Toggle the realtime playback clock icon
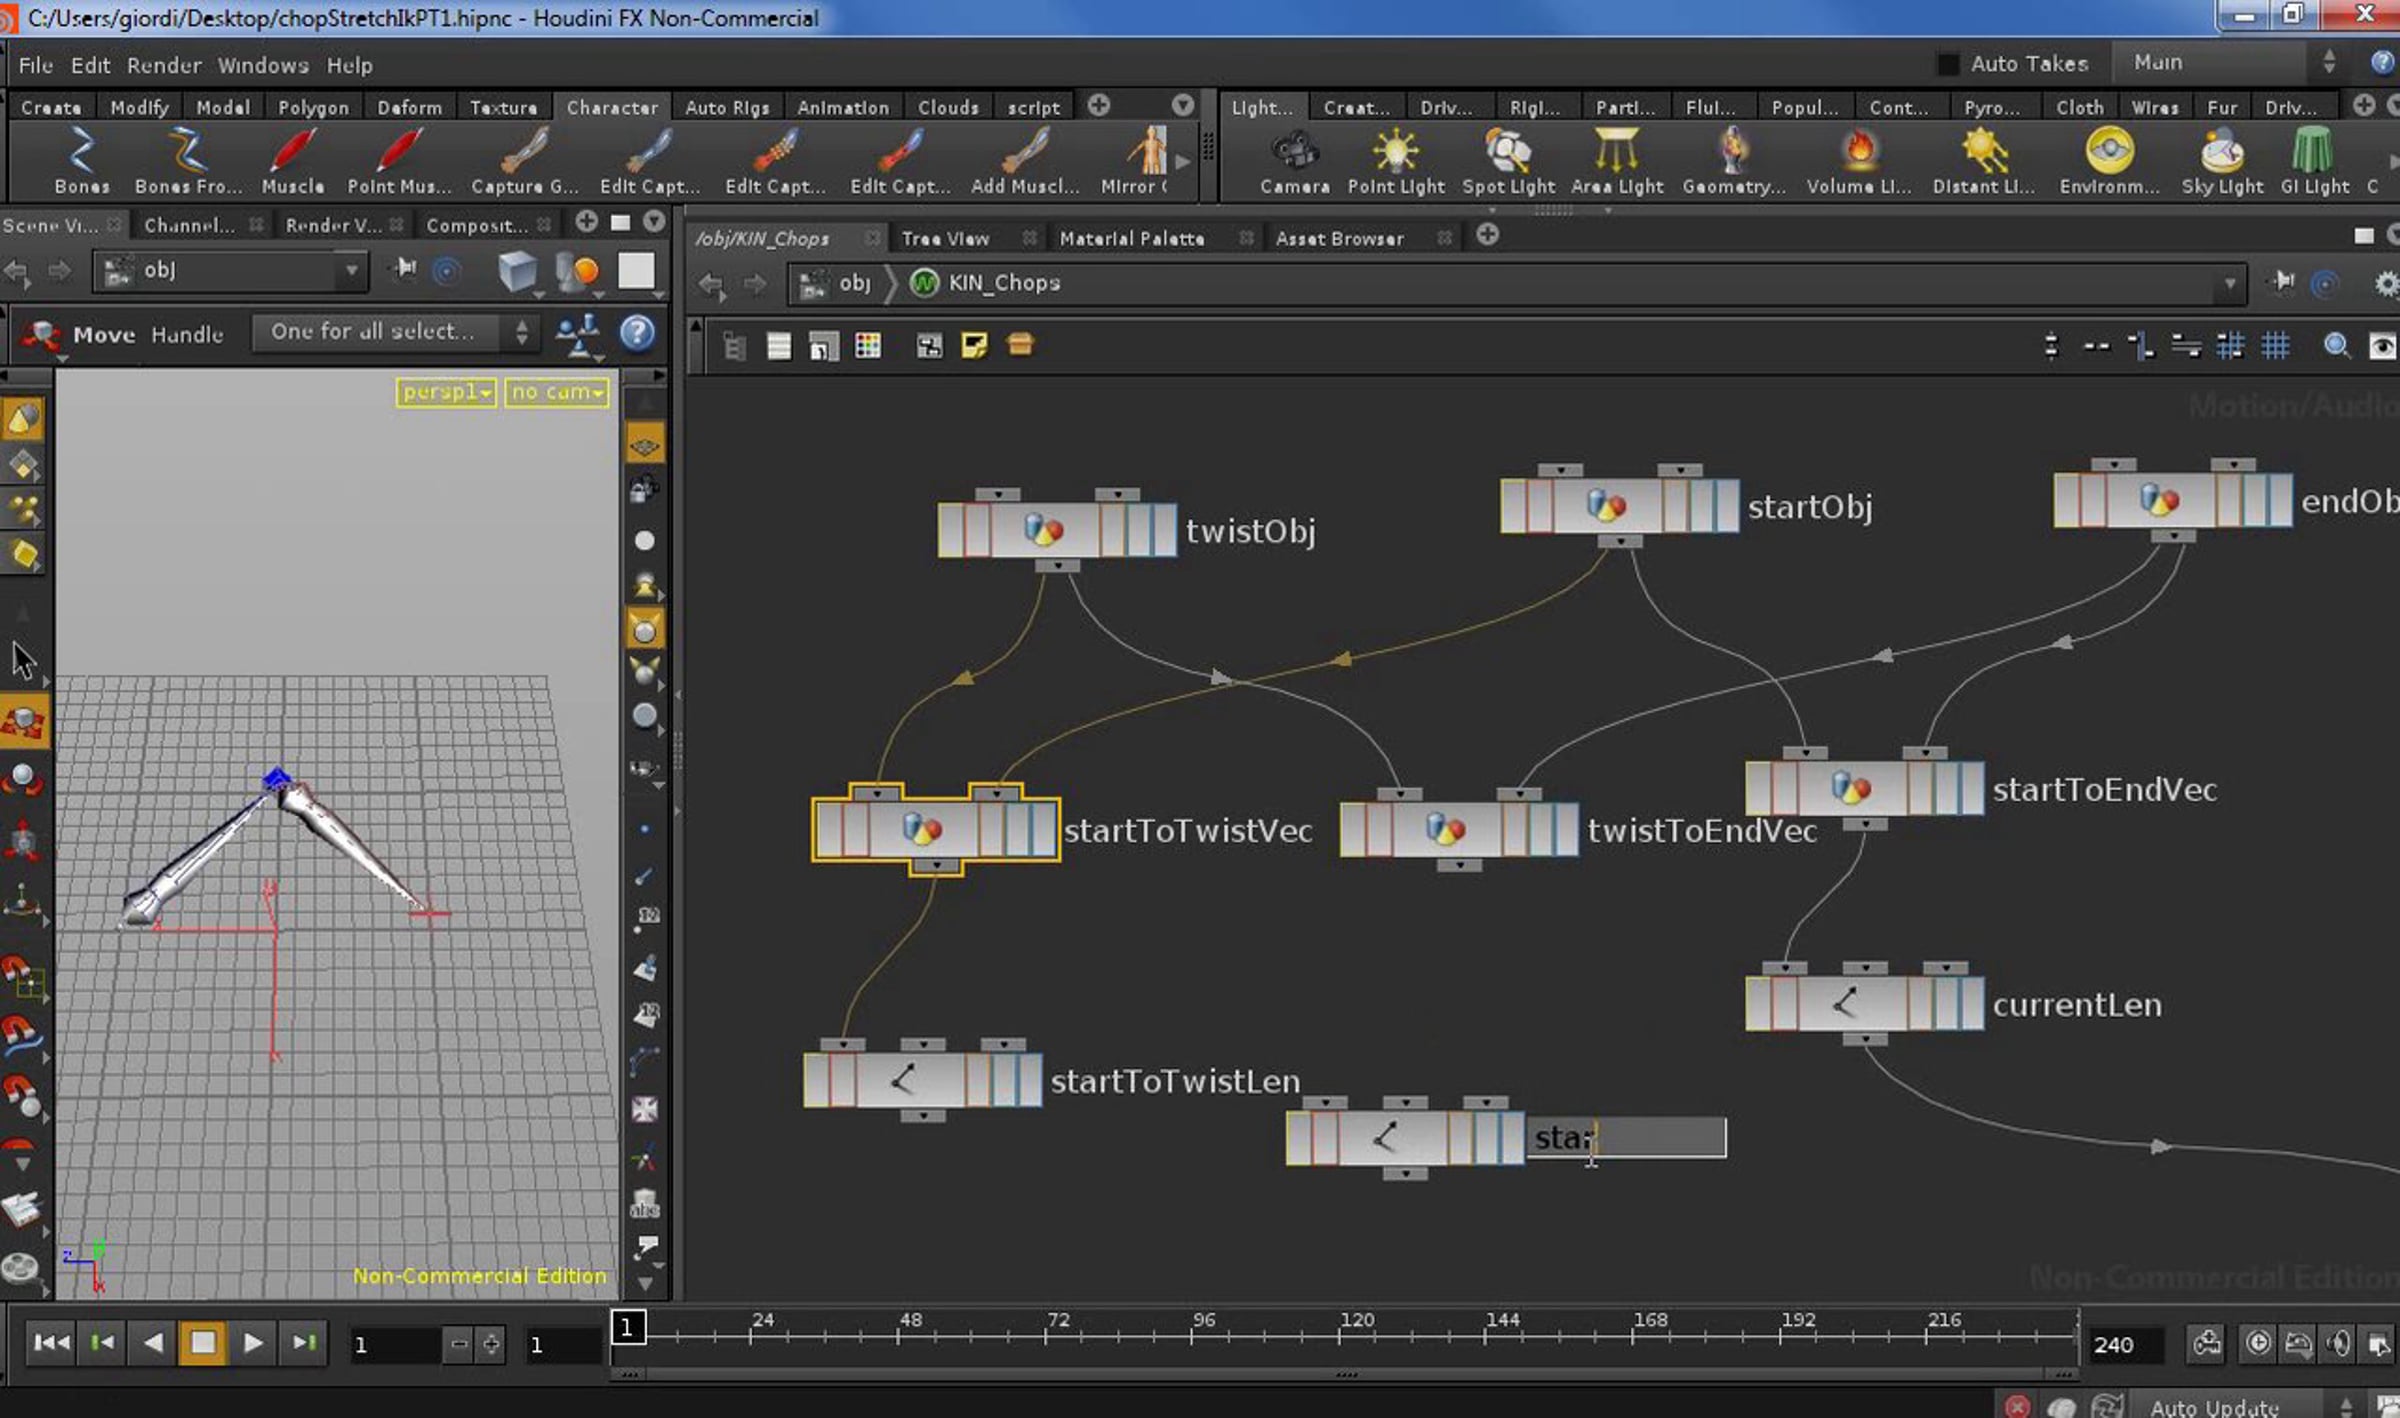Image resolution: width=2400 pixels, height=1418 pixels. pyautogui.click(x=2258, y=1343)
